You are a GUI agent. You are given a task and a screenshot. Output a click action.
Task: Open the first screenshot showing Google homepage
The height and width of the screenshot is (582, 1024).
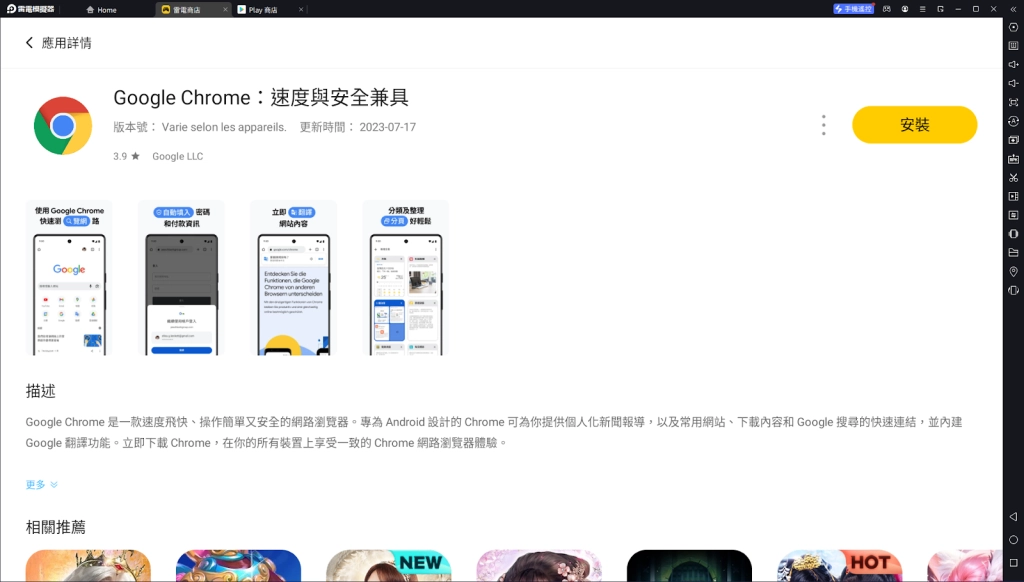(69, 278)
